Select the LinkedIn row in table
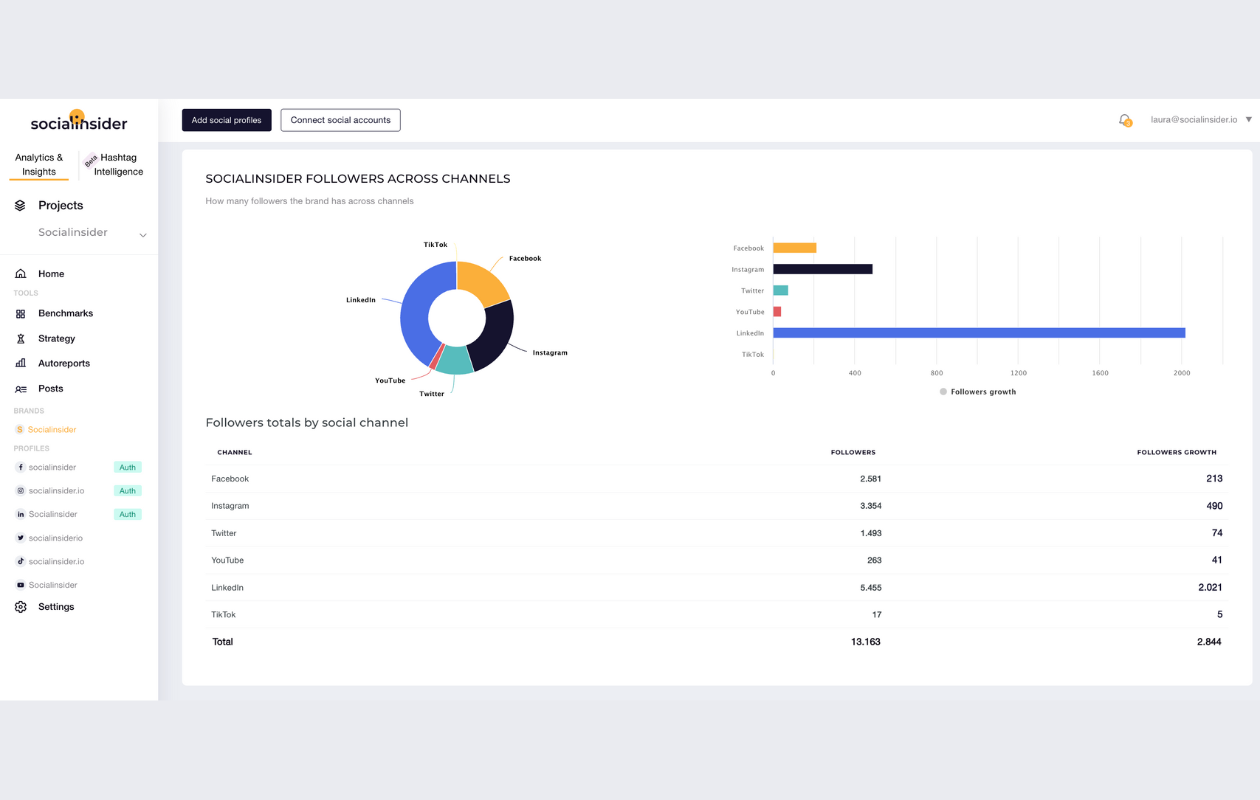 717,588
